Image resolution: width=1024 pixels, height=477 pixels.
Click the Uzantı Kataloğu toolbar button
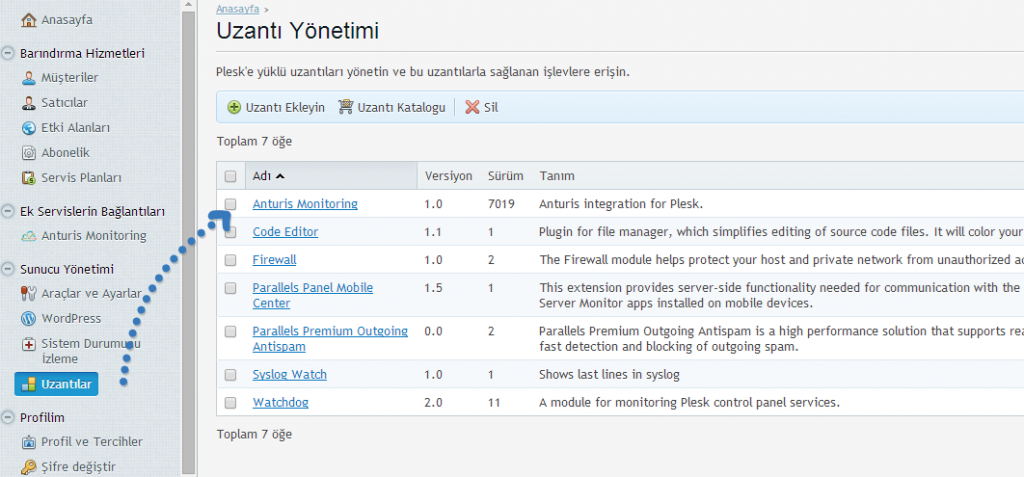point(391,108)
